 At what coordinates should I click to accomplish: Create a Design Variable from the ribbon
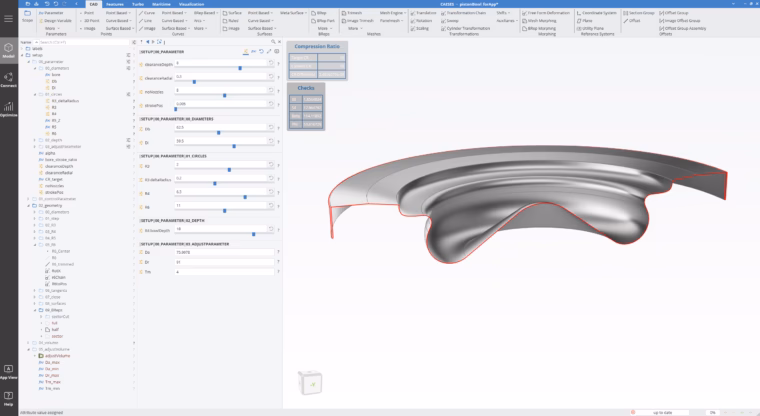(x=55, y=21)
